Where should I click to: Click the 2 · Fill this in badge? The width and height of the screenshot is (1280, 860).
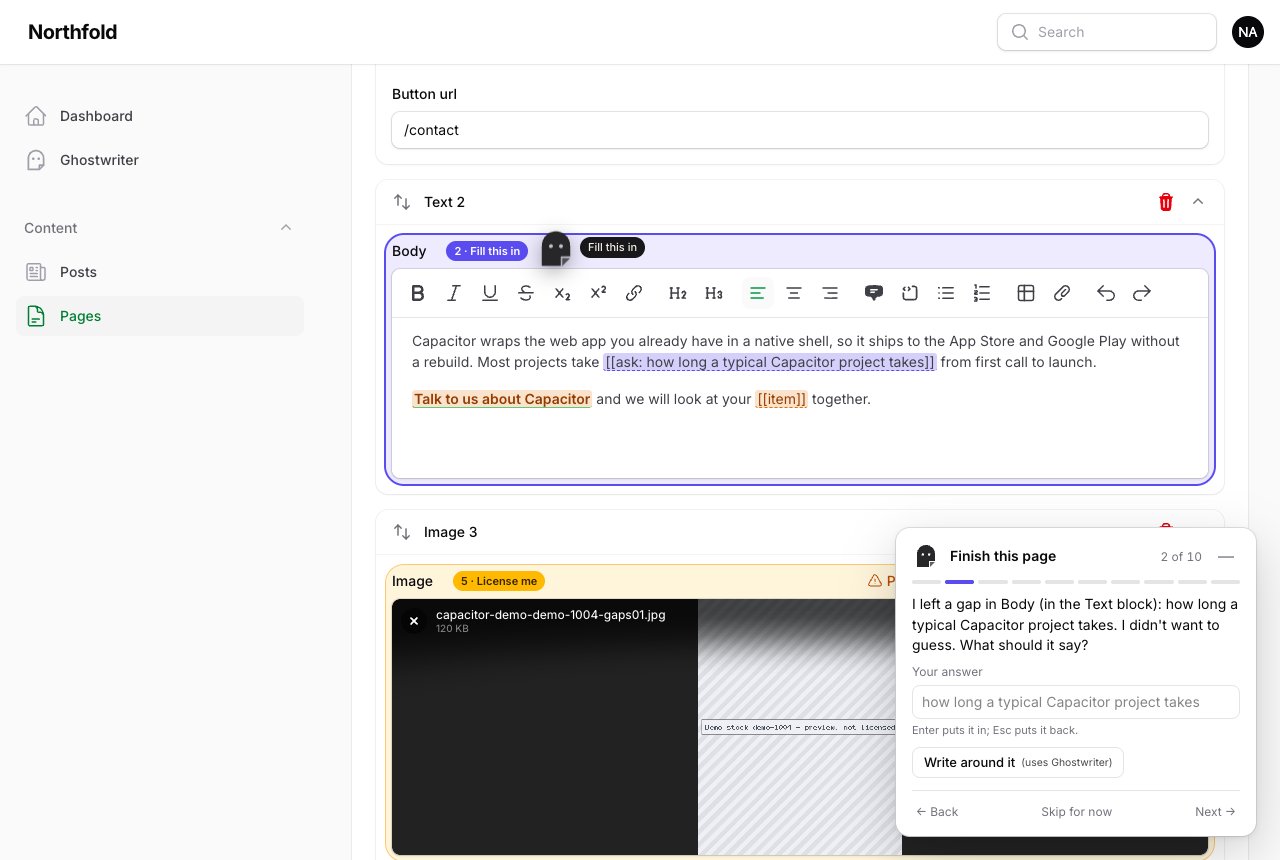tap(487, 251)
